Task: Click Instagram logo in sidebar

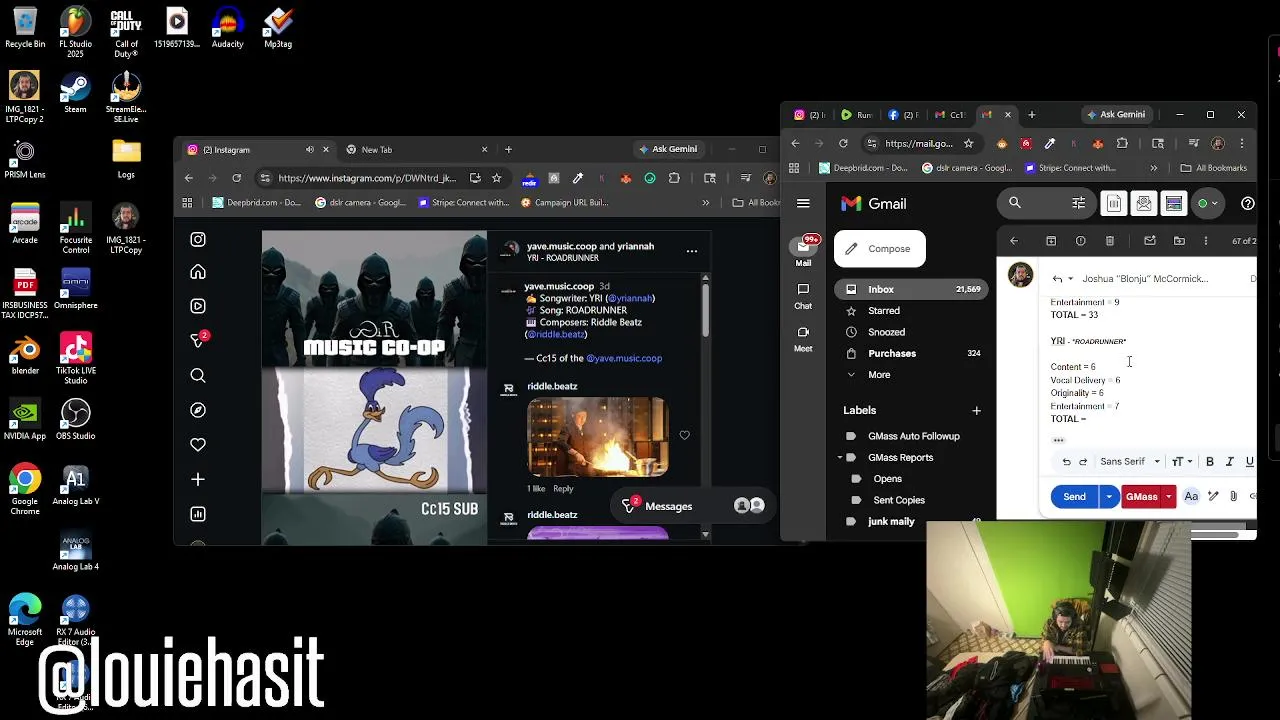Action: (198, 239)
